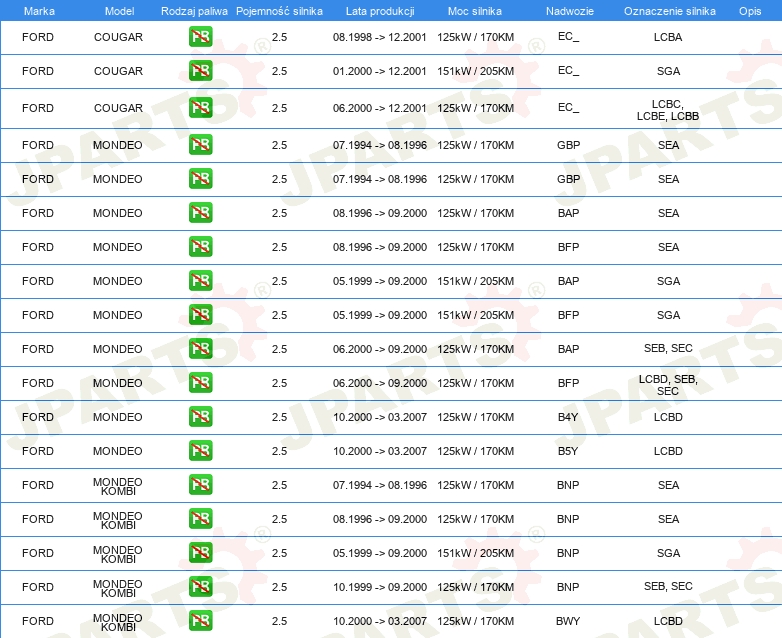The width and height of the screenshot is (782, 638).
Task: Click MONDEO KOMBI cell in BWY row
Action: click(x=118, y=622)
